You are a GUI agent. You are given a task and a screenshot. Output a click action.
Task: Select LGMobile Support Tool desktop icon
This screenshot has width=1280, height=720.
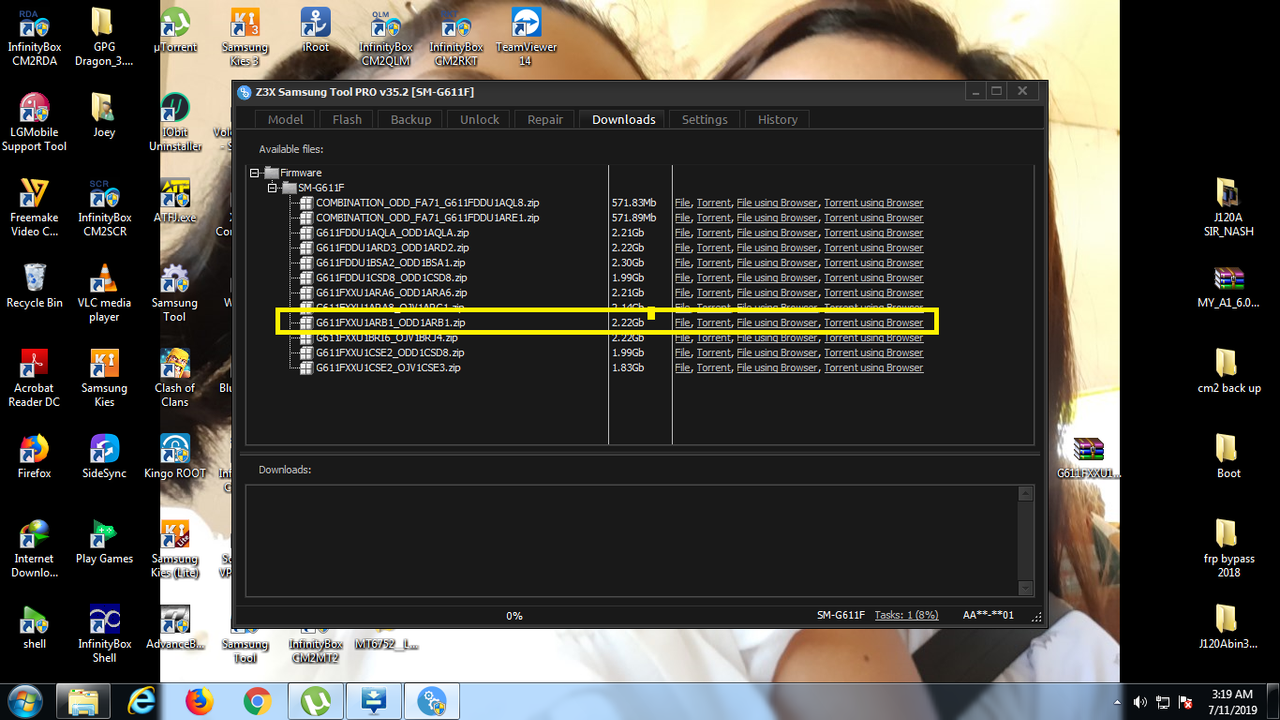[x=34, y=123]
